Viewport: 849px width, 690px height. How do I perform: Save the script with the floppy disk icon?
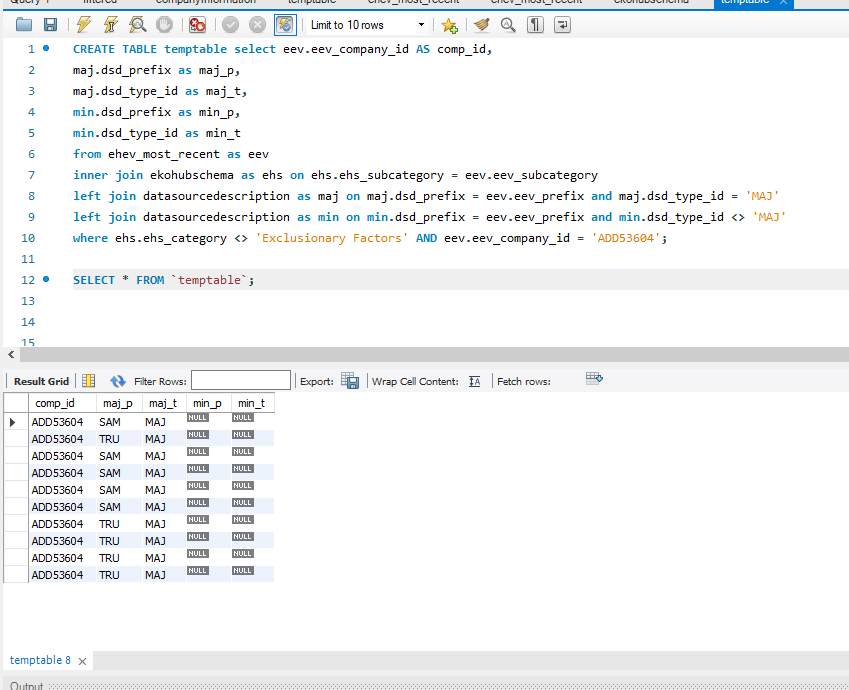(50, 24)
